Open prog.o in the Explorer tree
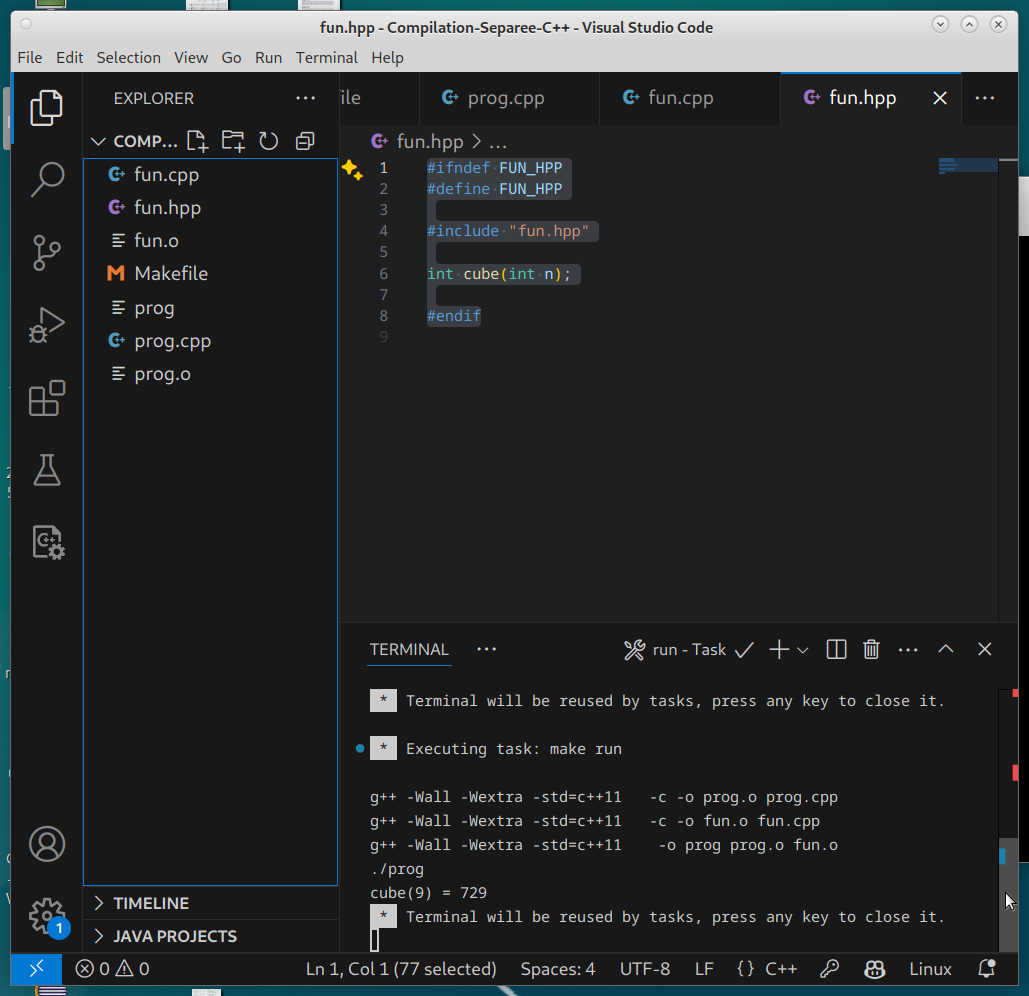 click(211, 374)
